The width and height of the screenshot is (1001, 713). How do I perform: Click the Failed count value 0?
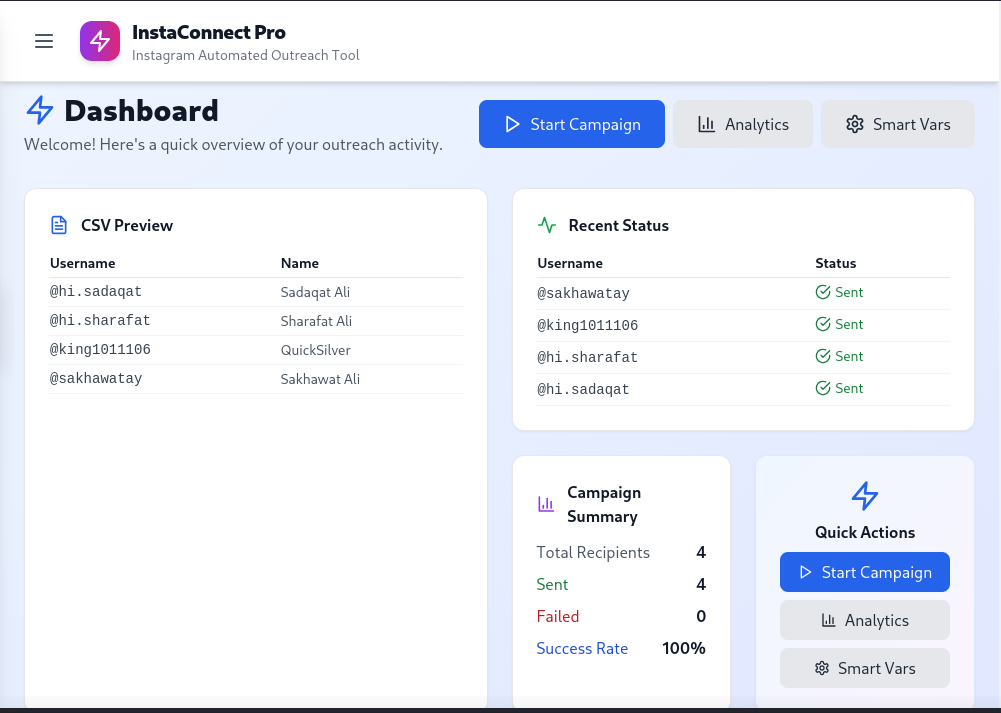(x=701, y=616)
